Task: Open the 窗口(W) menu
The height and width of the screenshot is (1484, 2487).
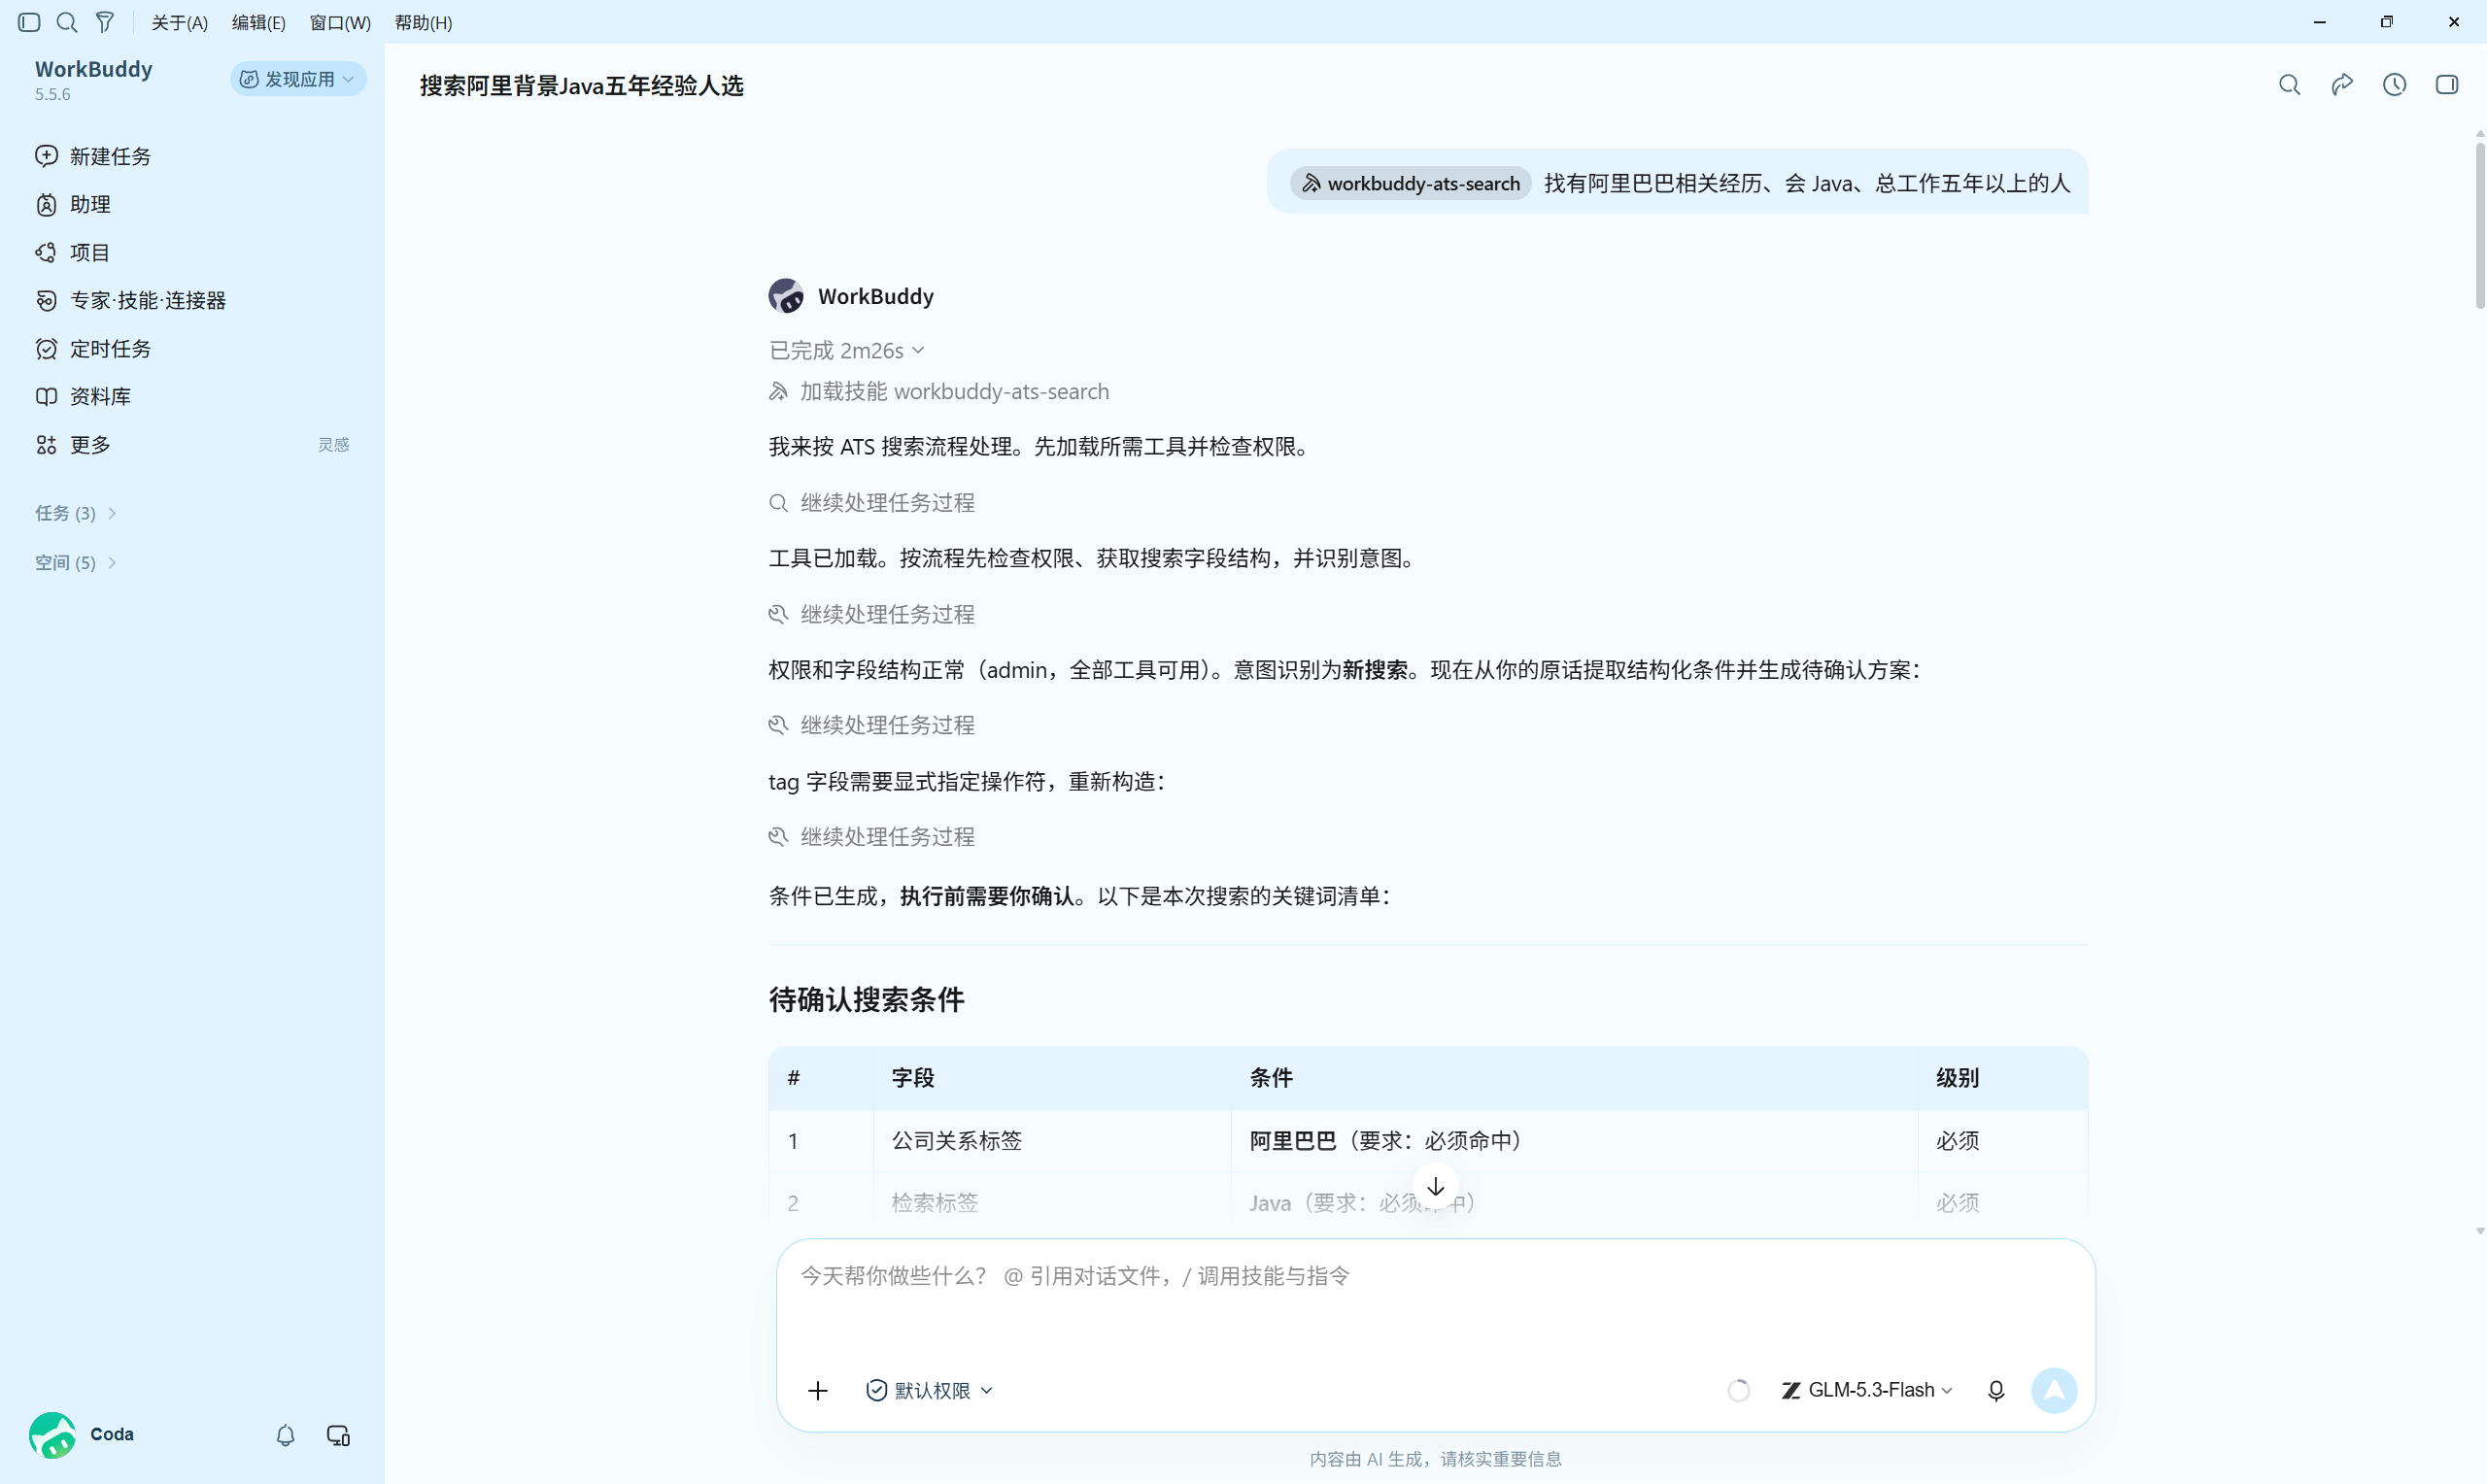Action: pos(340,22)
